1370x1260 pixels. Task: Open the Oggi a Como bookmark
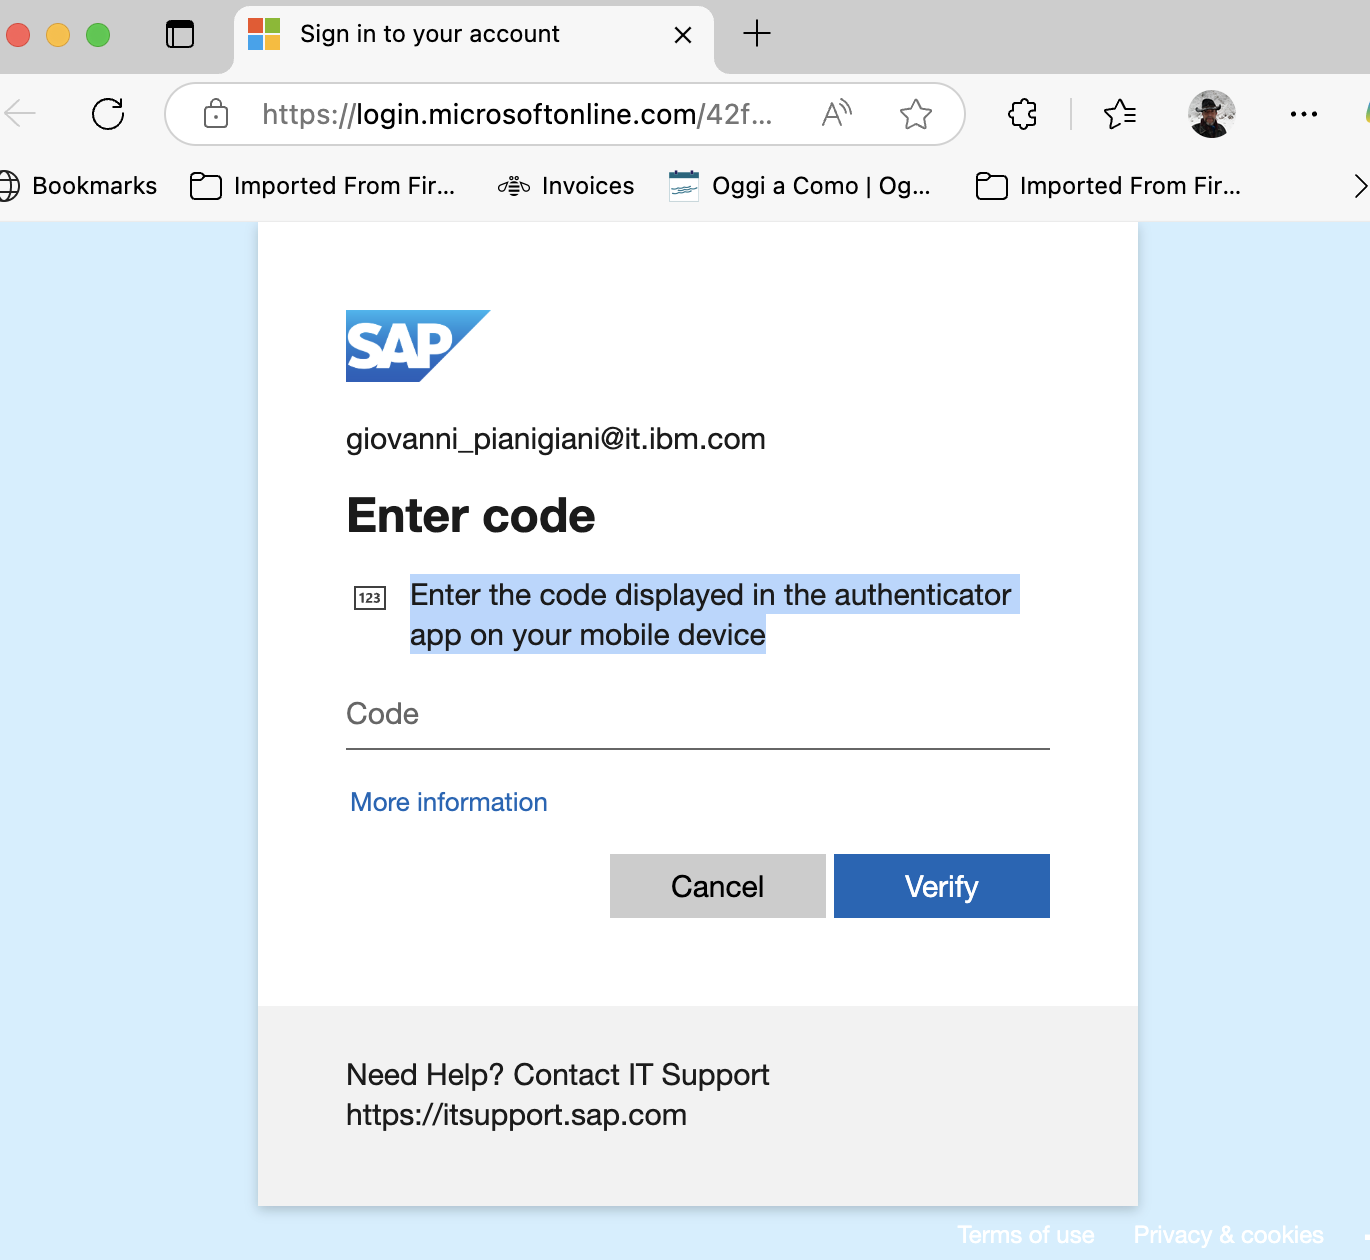click(x=800, y=186)
